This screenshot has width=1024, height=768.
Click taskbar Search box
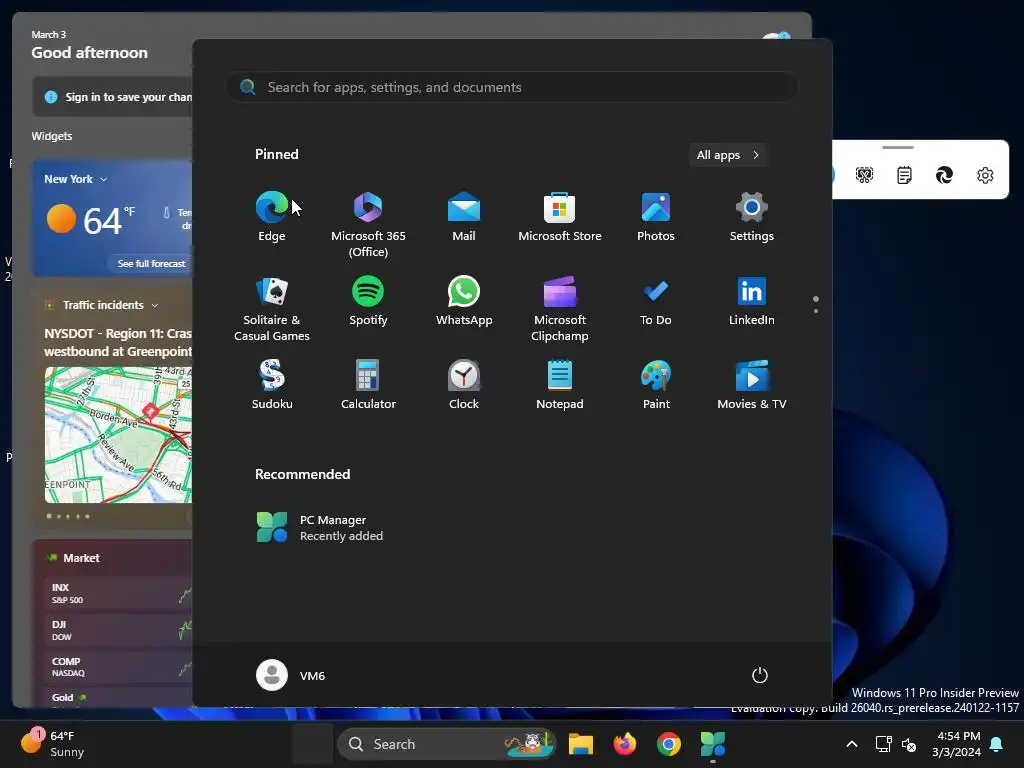[x=447, y=744]
